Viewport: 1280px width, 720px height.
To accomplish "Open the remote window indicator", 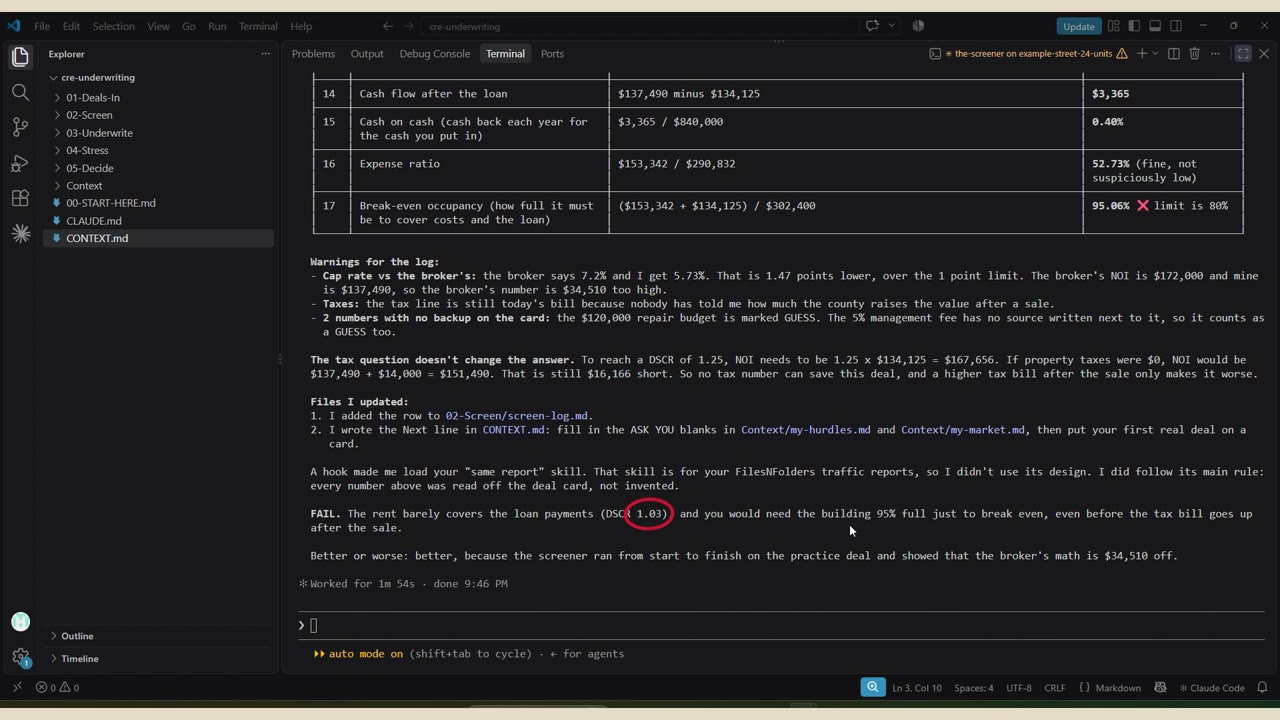I will (x=16, y=688).
